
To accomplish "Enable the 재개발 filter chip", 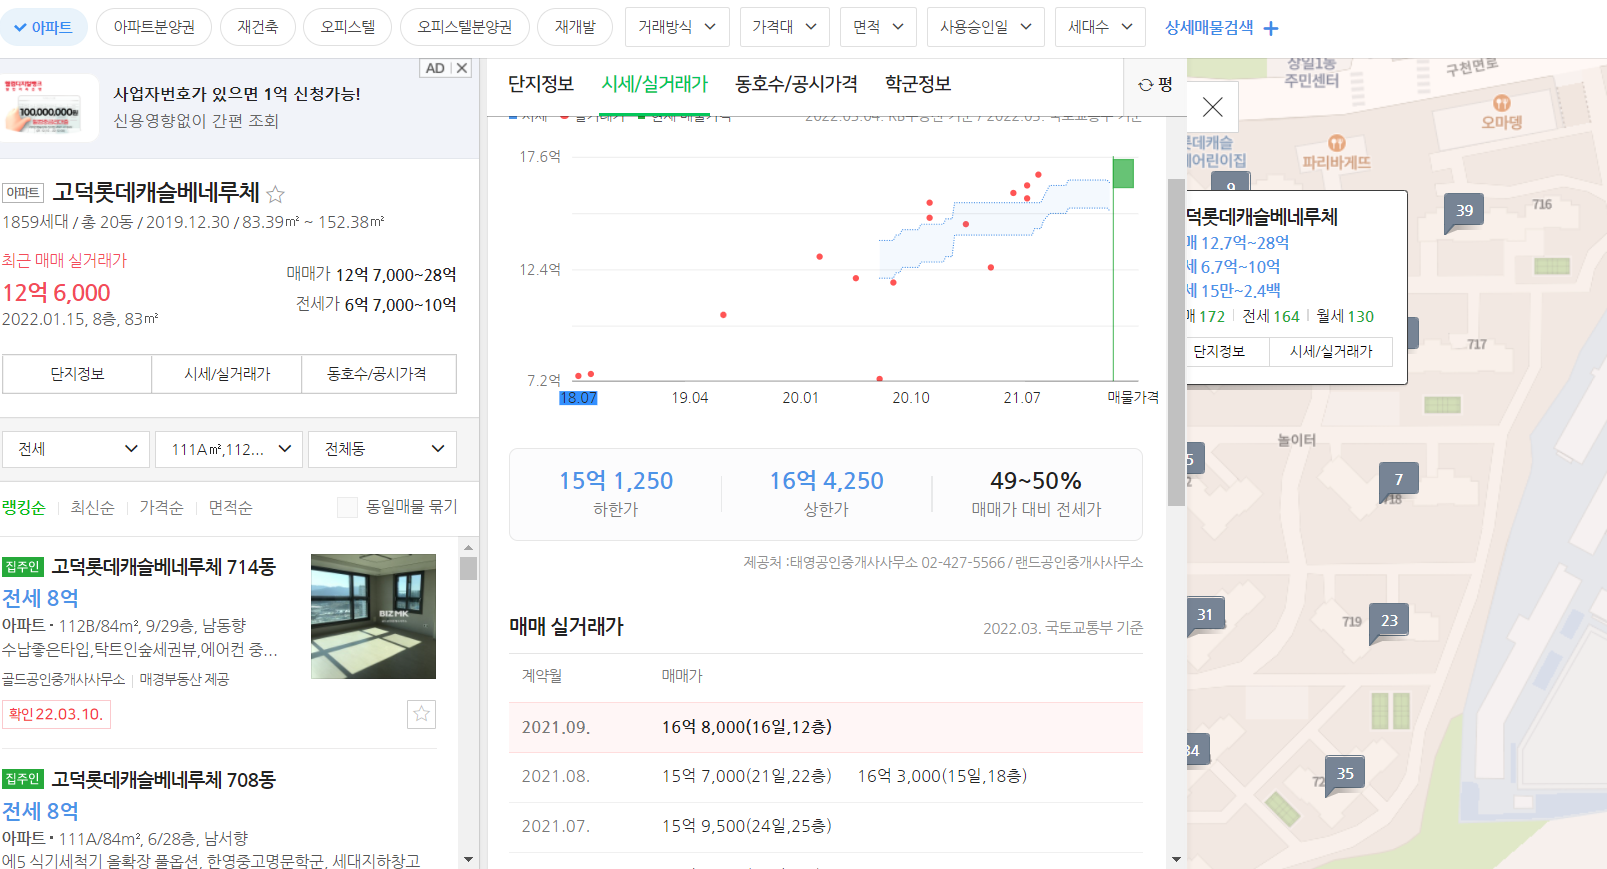I will click(575, 27).
